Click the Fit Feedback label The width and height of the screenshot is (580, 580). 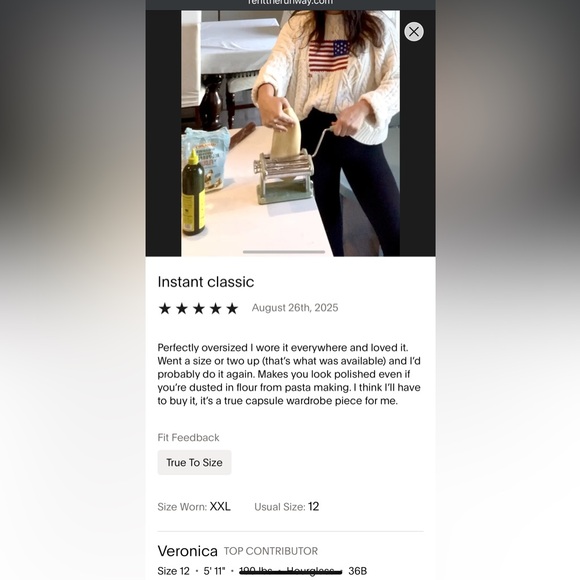tap(188, 438)
